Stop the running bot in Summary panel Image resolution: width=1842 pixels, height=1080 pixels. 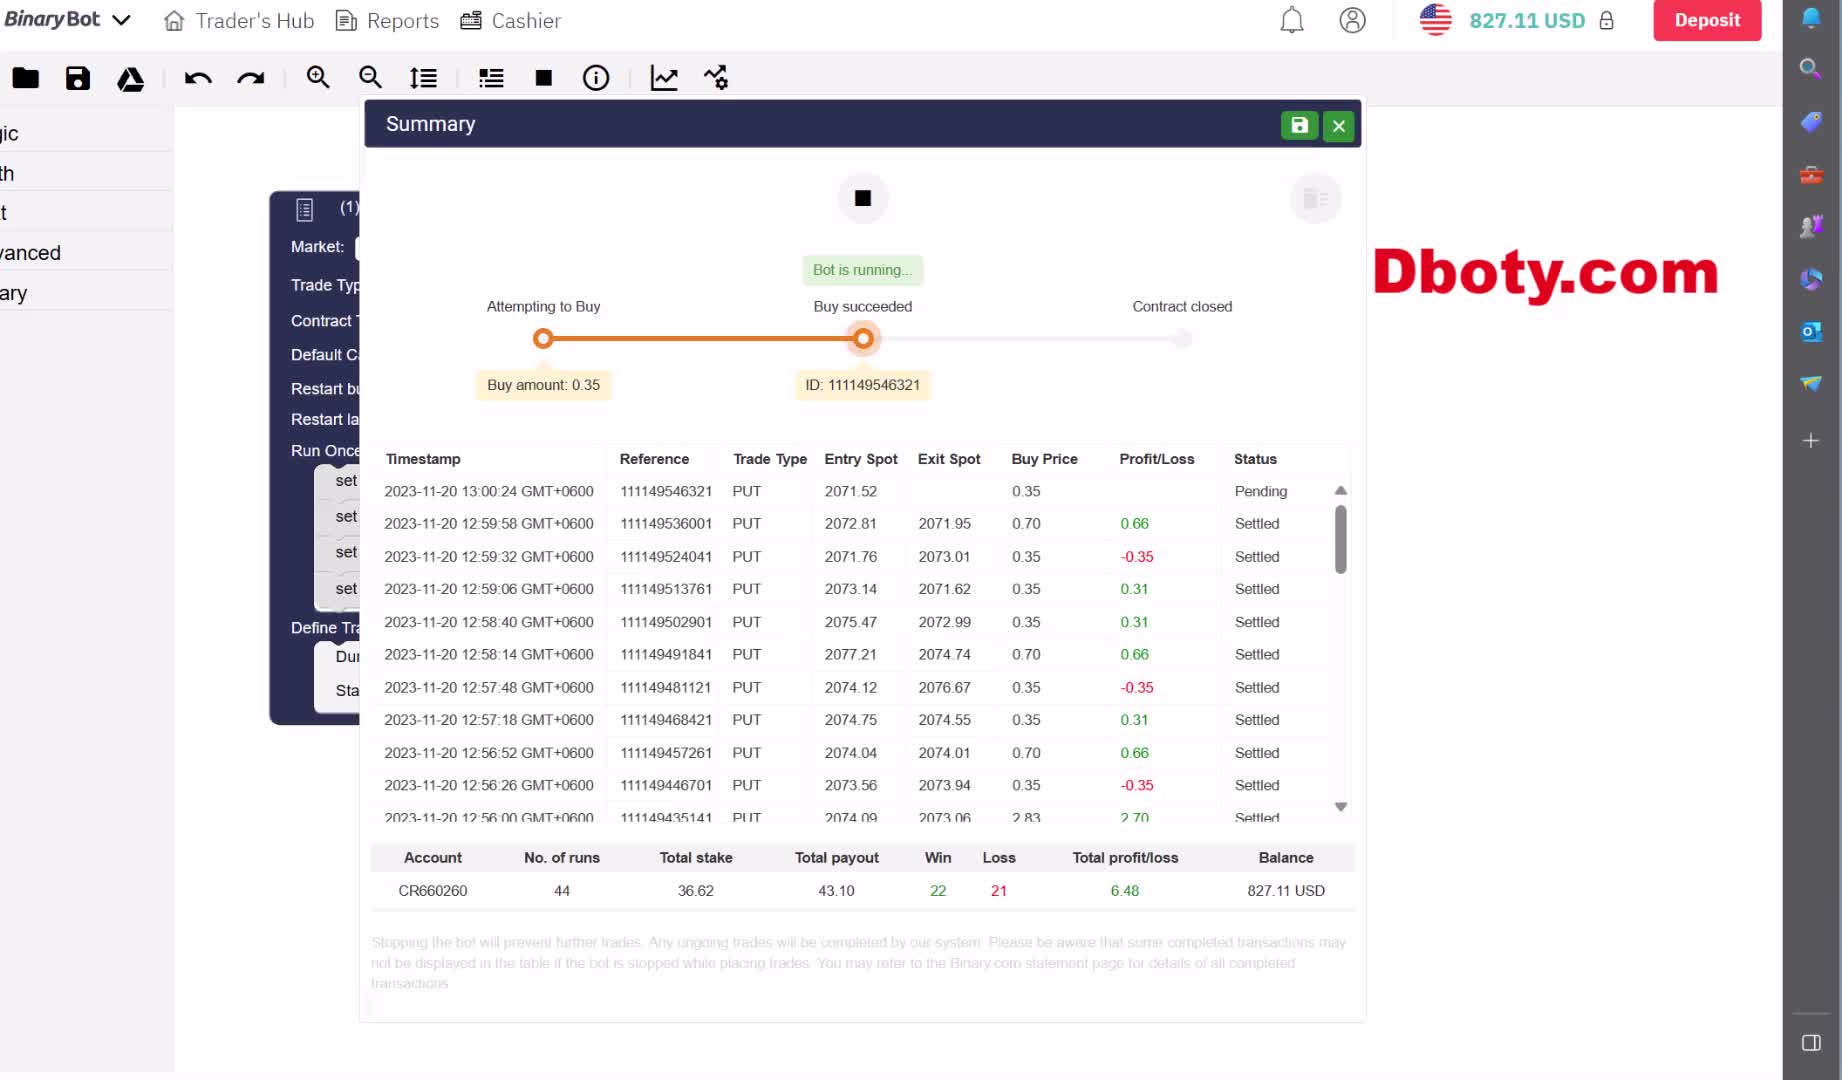862,198
